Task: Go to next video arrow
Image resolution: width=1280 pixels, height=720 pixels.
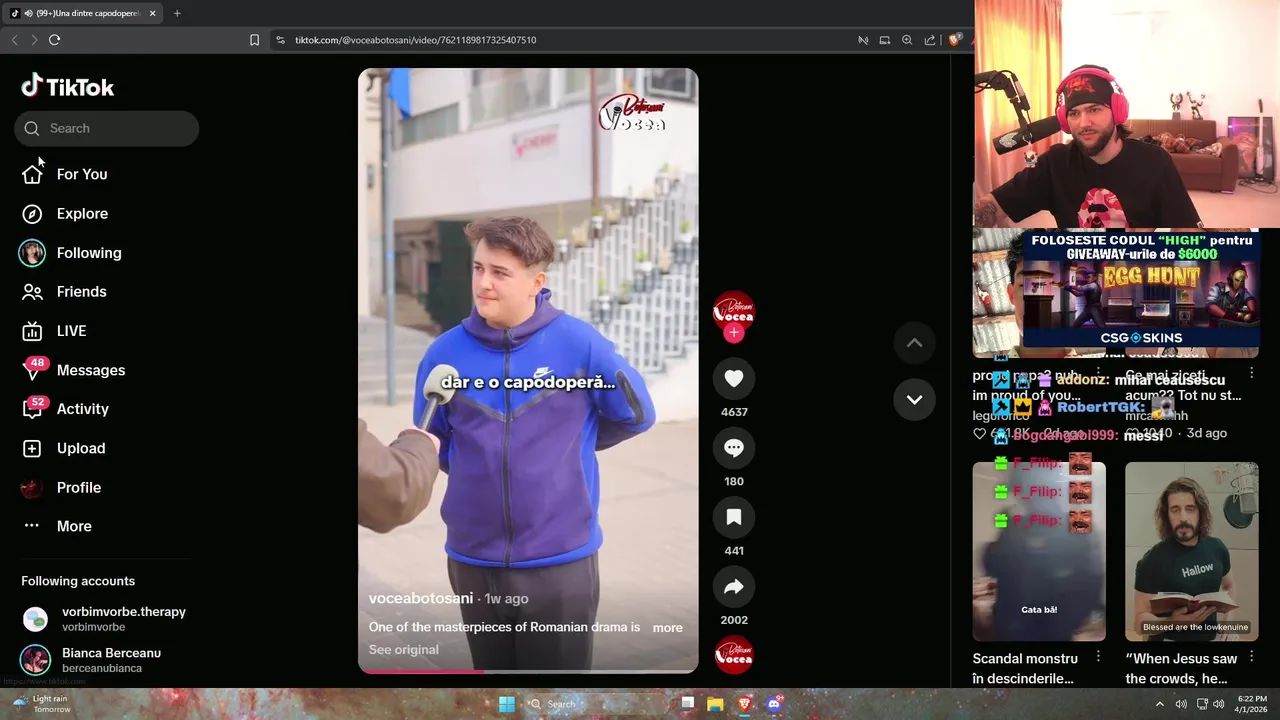Action: (914, 399)
